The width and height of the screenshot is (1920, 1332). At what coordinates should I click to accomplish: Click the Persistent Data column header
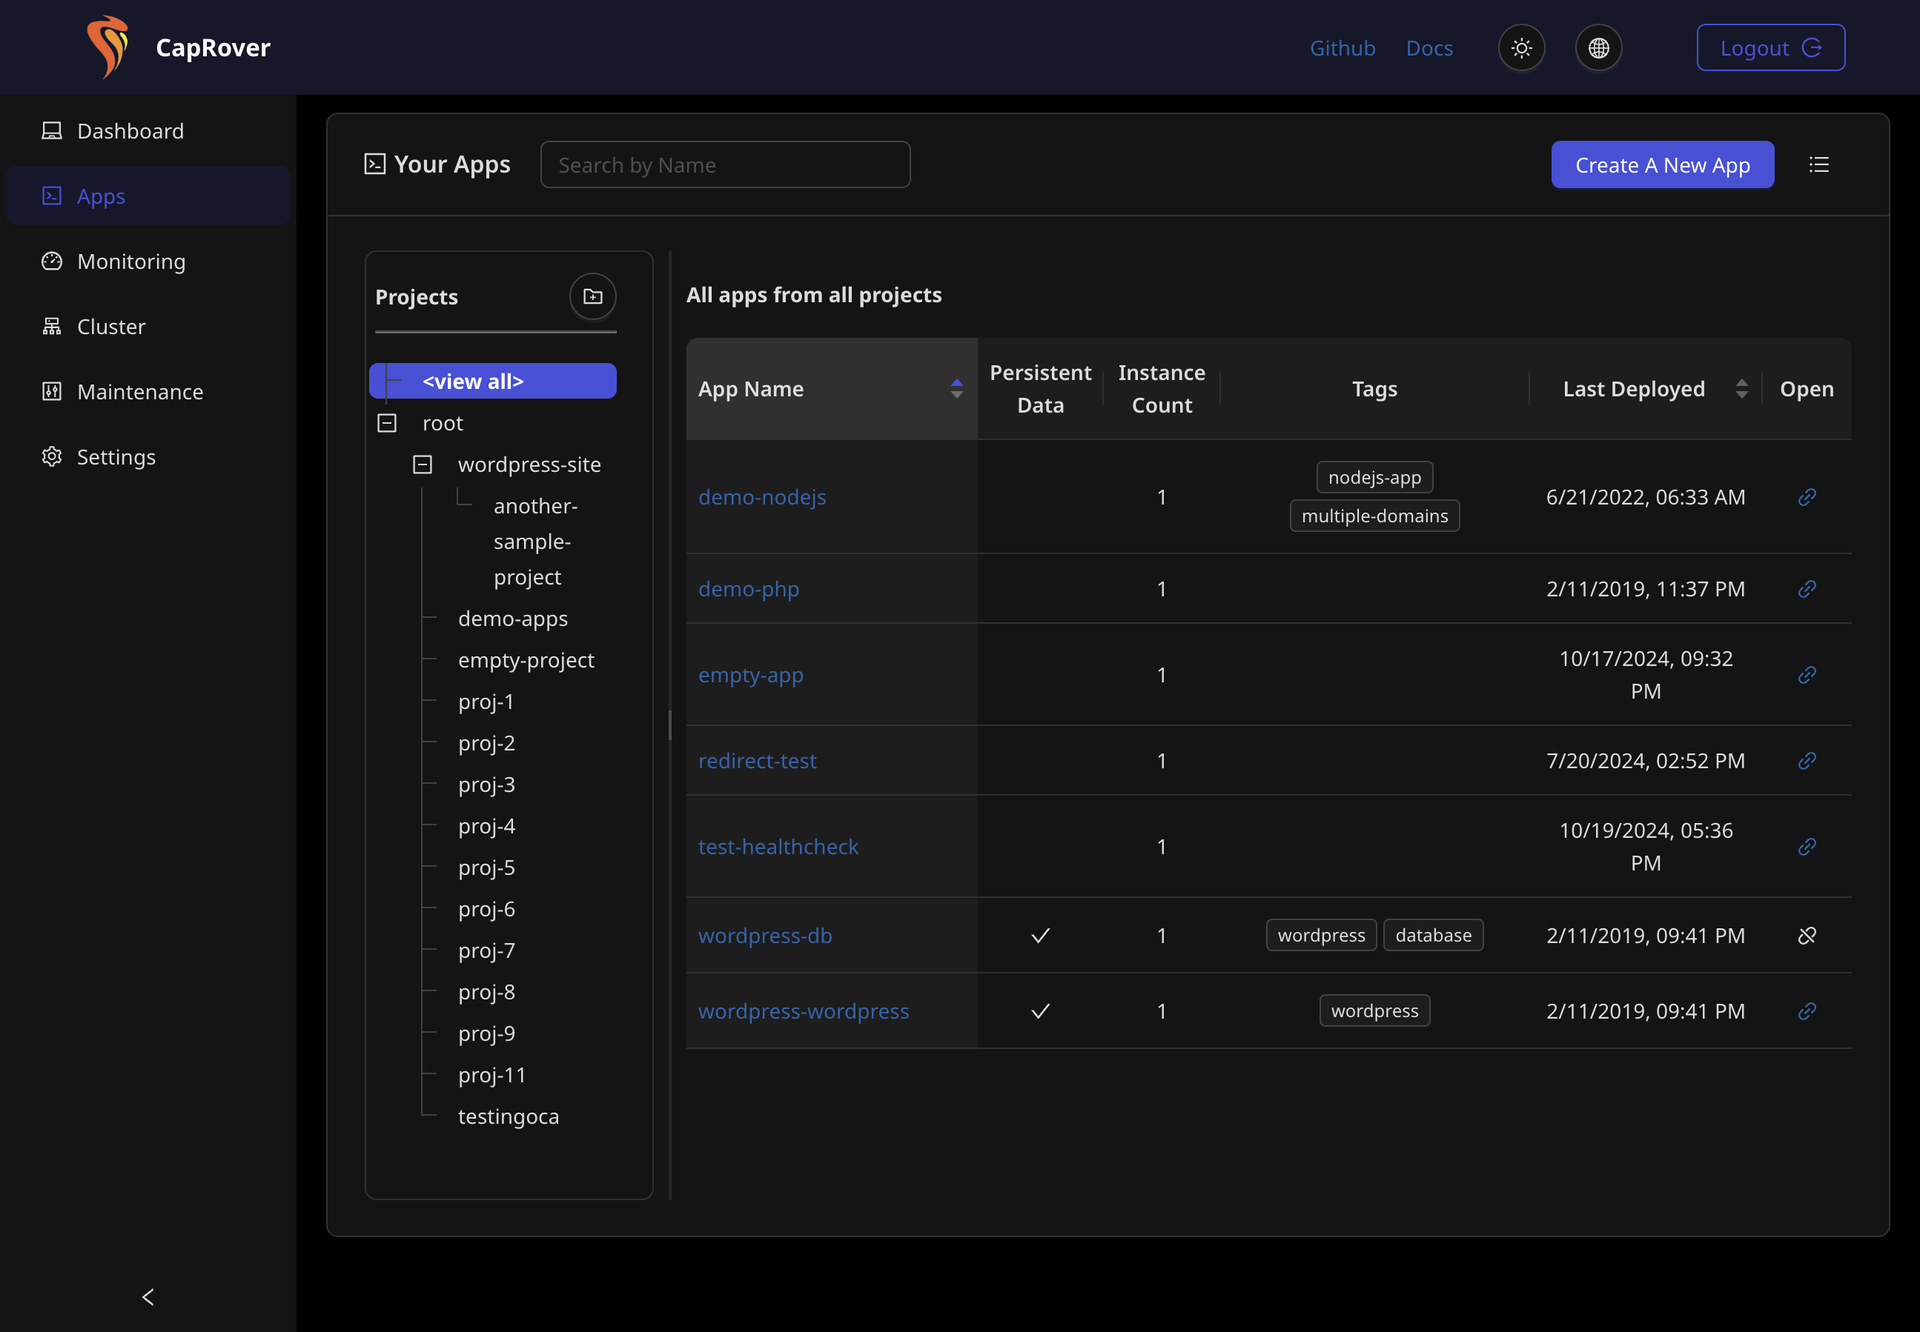tap(1040, 389)
